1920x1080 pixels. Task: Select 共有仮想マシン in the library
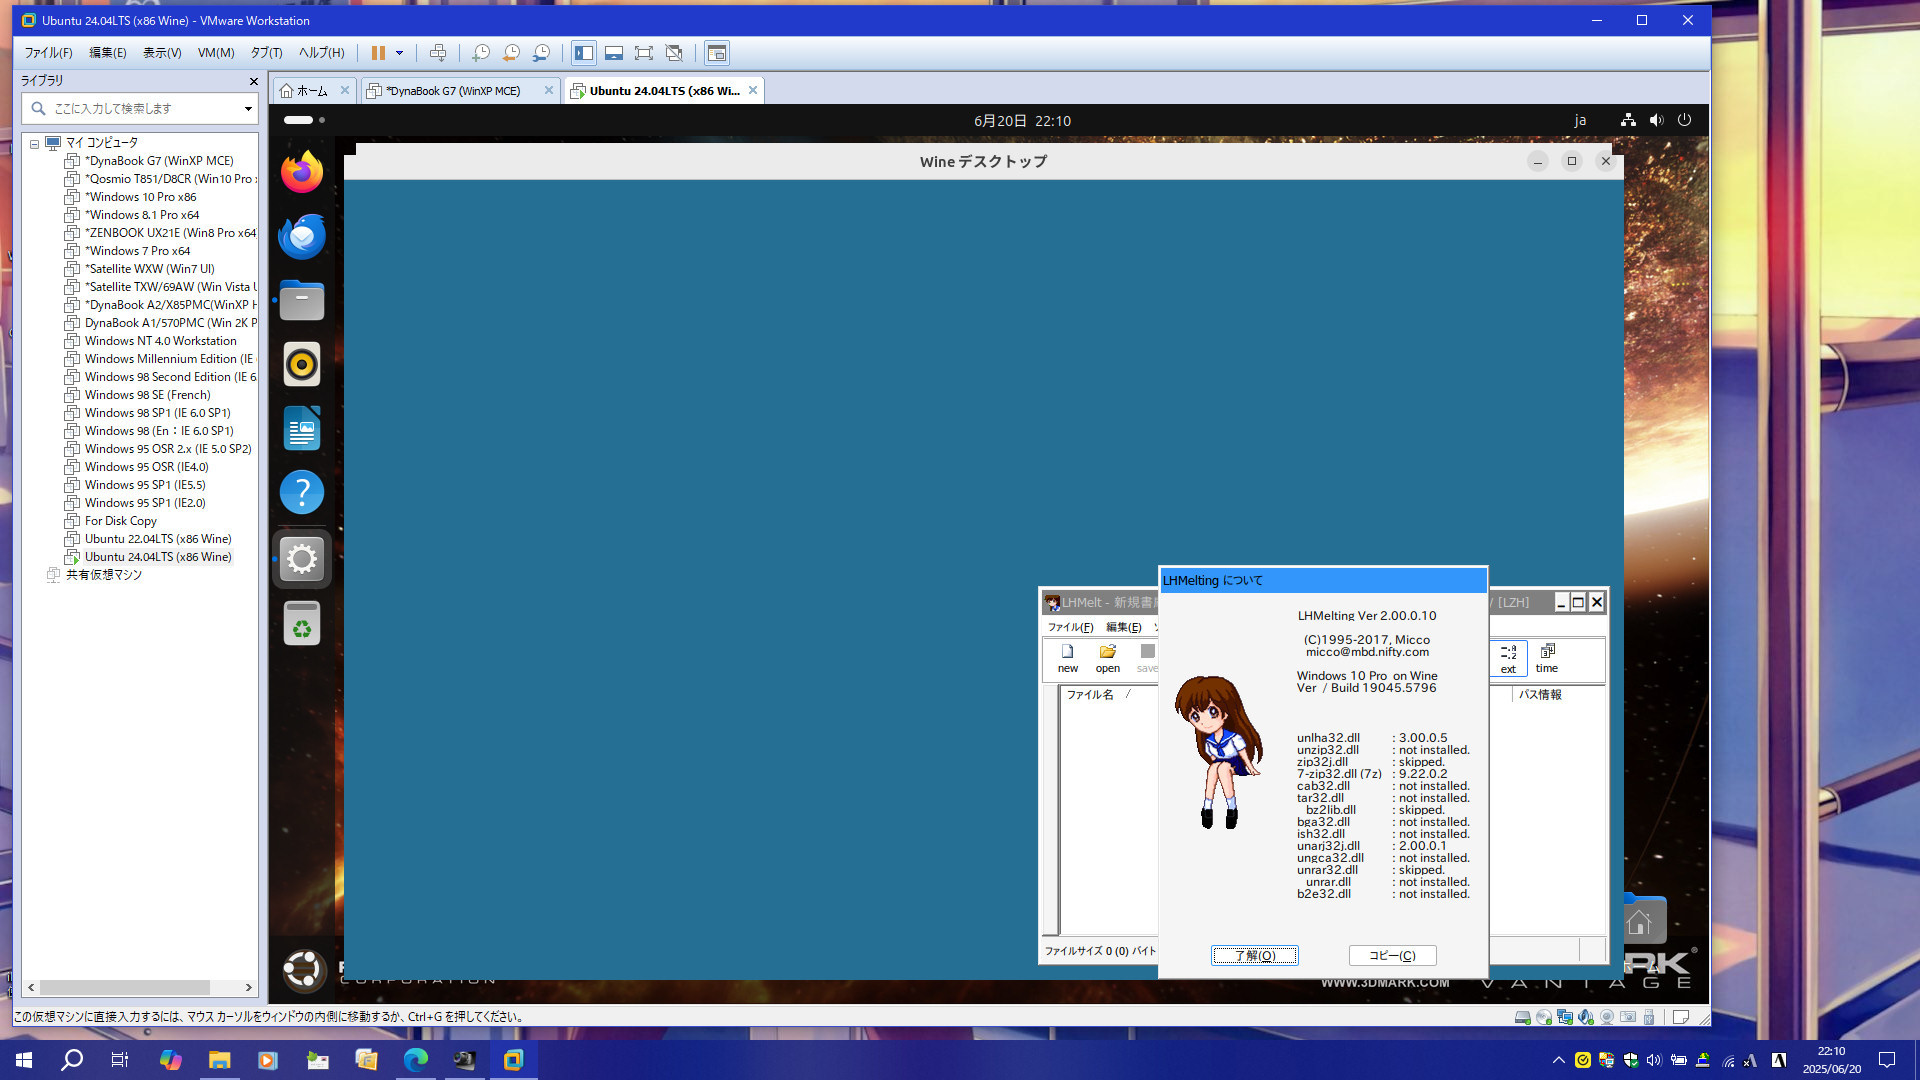tap(104, 575)
